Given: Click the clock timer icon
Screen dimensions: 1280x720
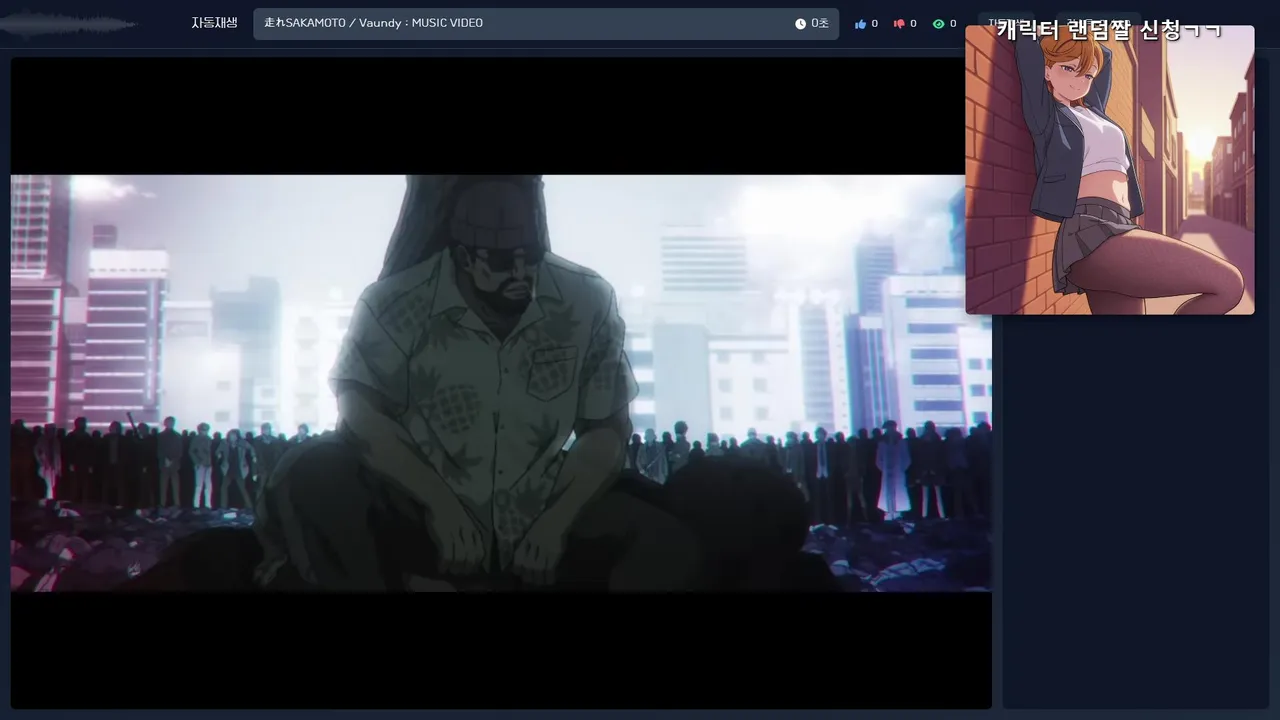Looking at the screenshot, I should (800, 24).
